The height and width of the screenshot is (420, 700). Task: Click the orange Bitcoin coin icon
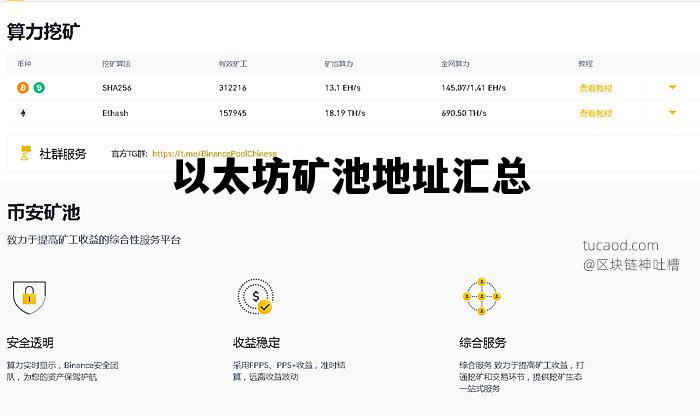click(23, 87)
